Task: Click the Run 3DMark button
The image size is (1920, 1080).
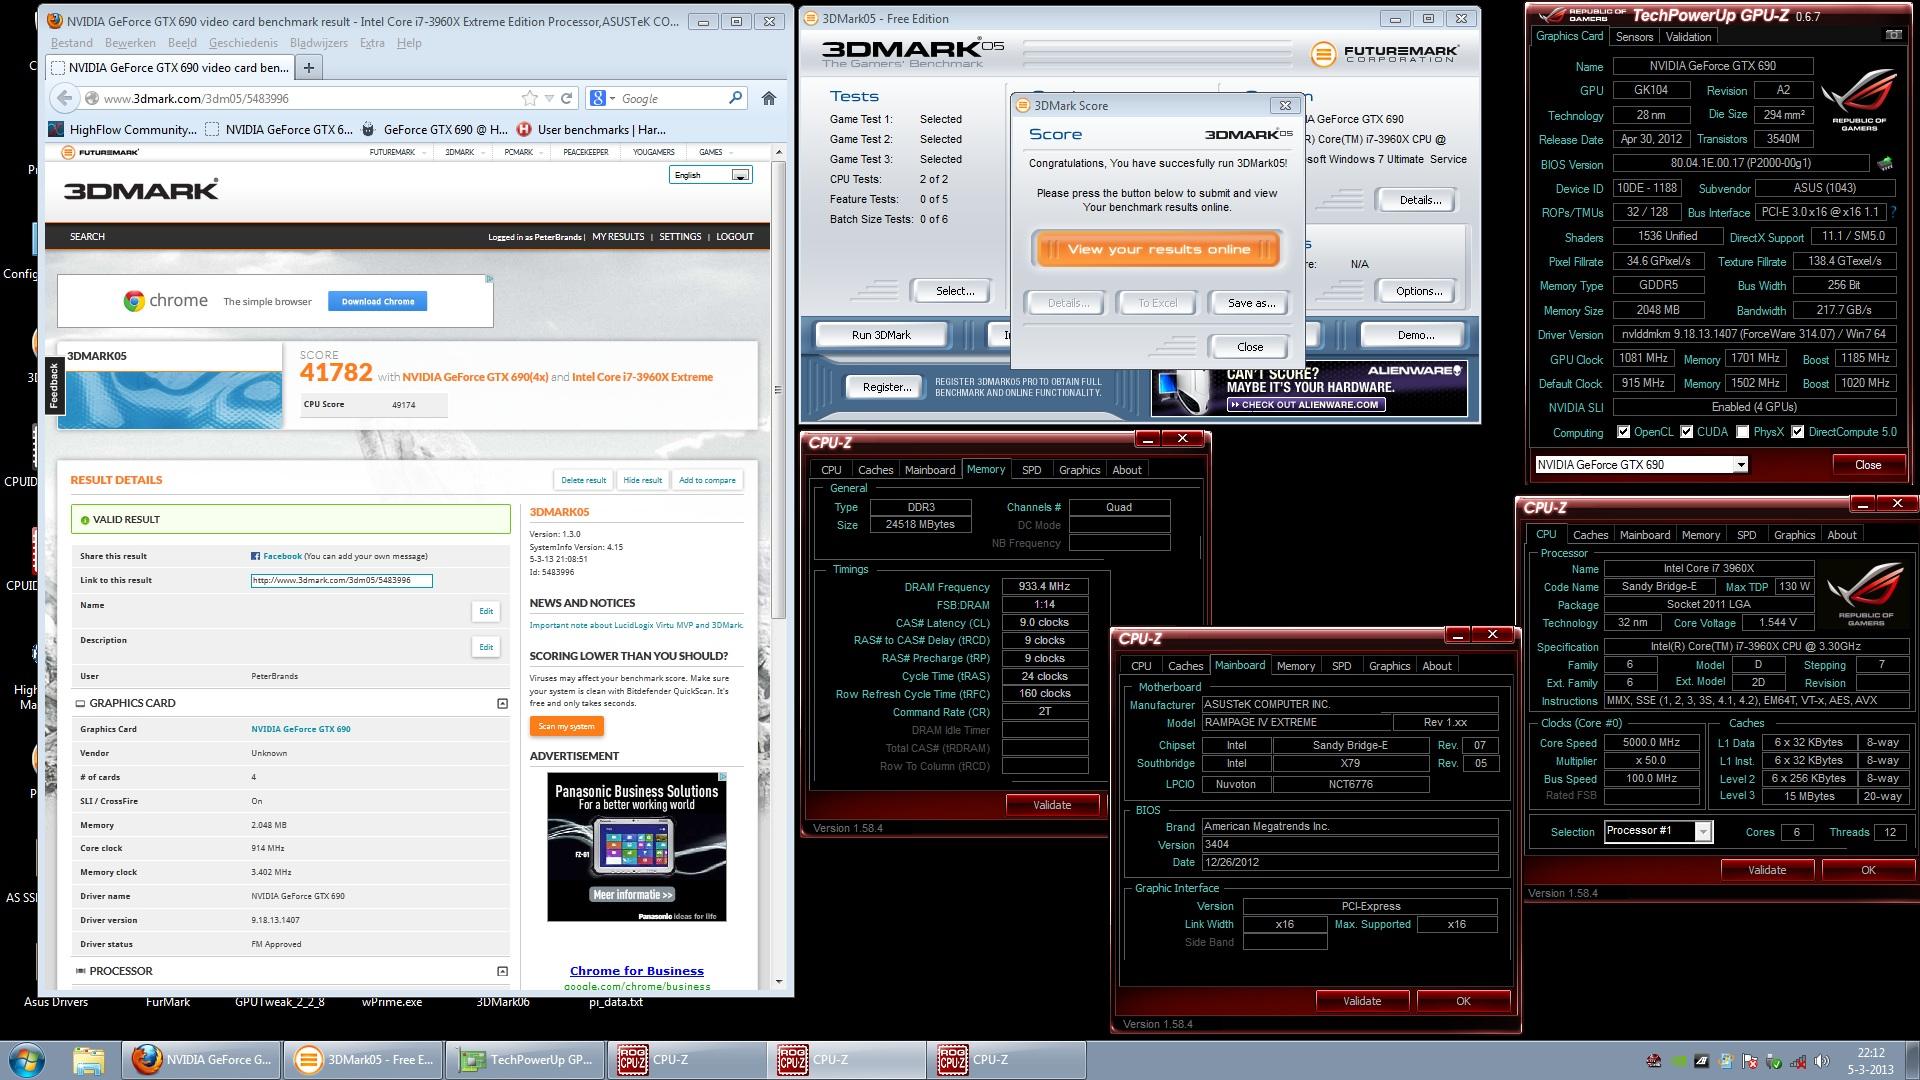Action: click(x=881, y=335)
